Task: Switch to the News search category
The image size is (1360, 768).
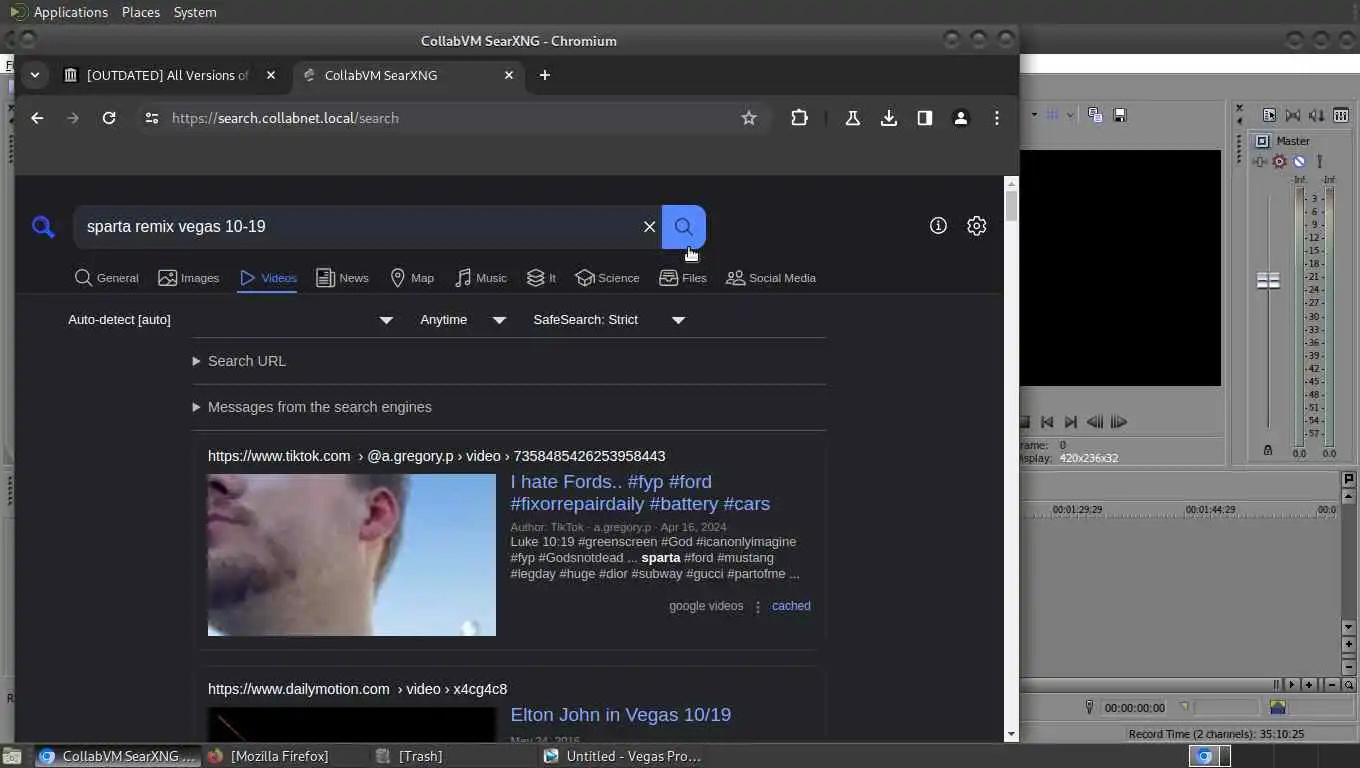Action: click(342, 278)
